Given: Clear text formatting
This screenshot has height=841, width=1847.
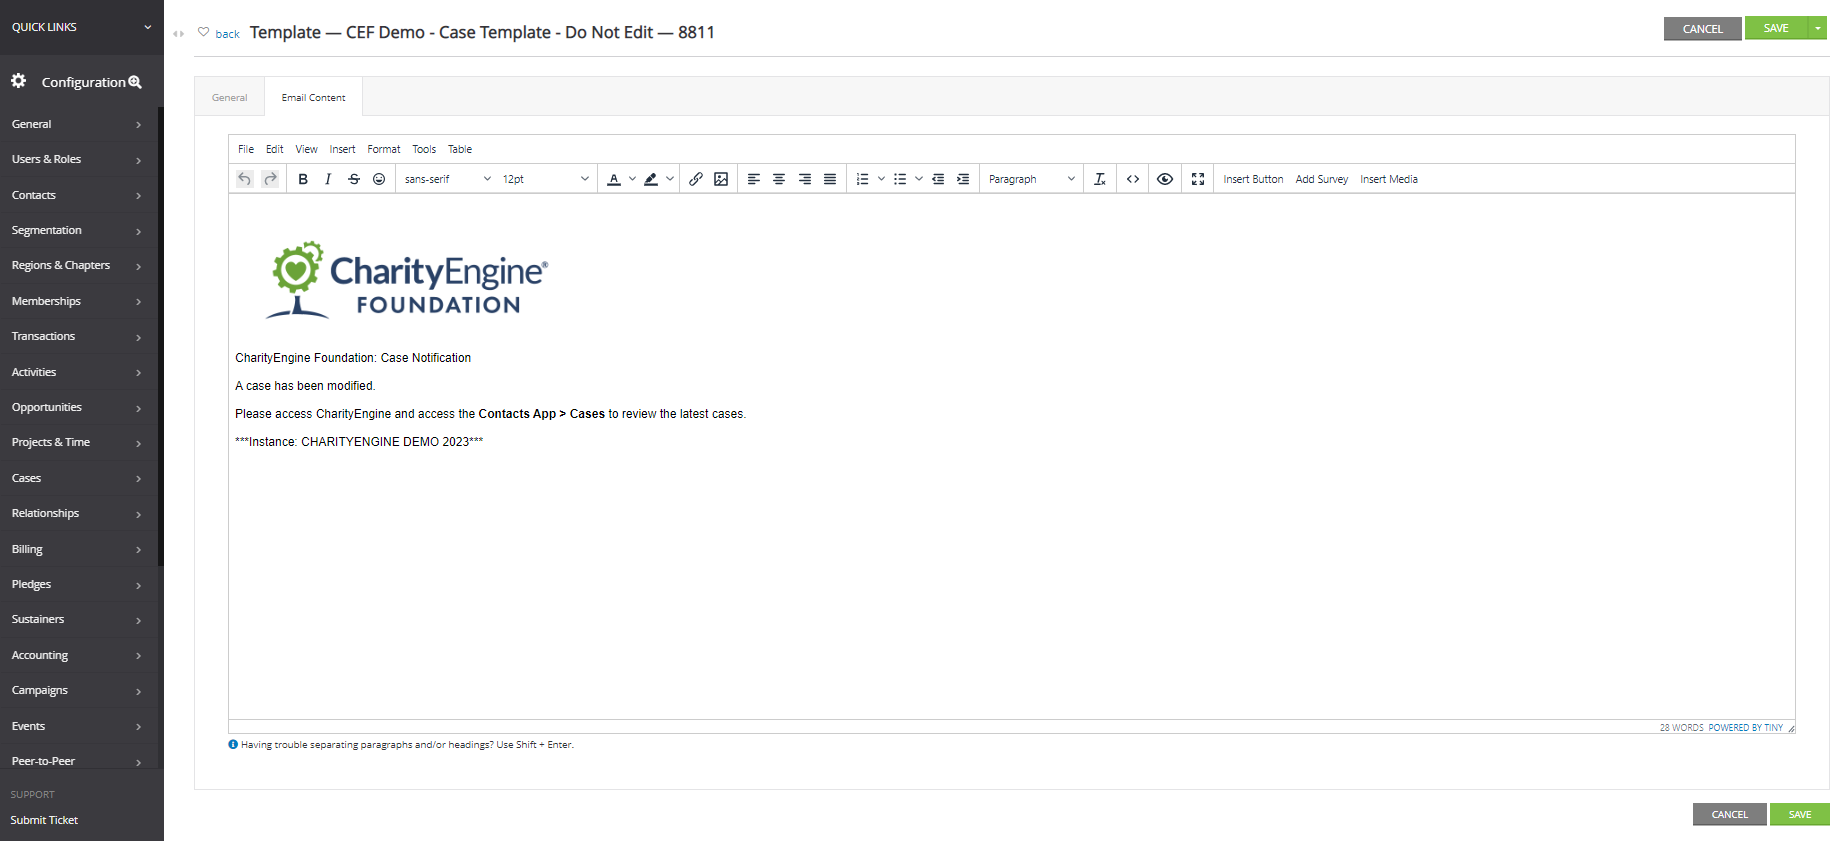Looking at the screenshot, I should coord(1100,179).
